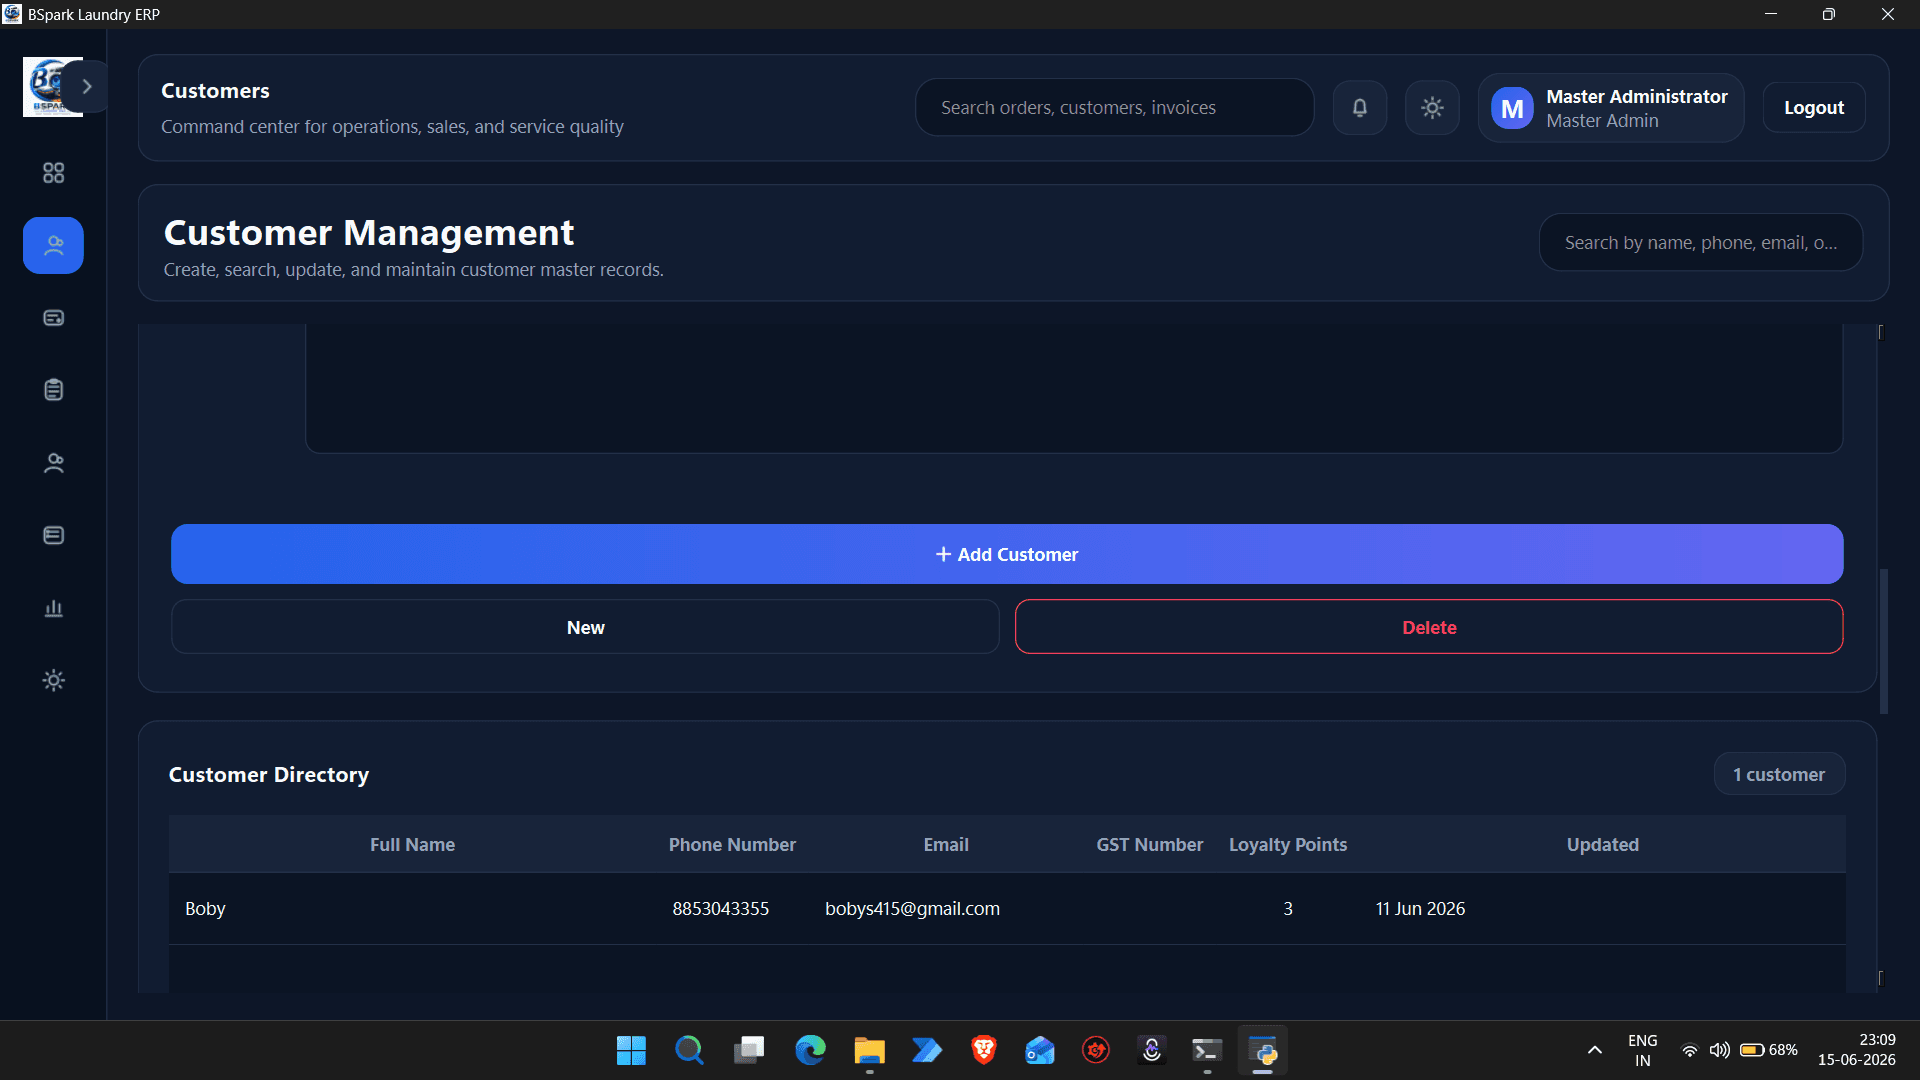Screen dimensions: 1920x1080
Task: Click the 11 Jun 2026 updated cell
Action: coord(1420,908)
